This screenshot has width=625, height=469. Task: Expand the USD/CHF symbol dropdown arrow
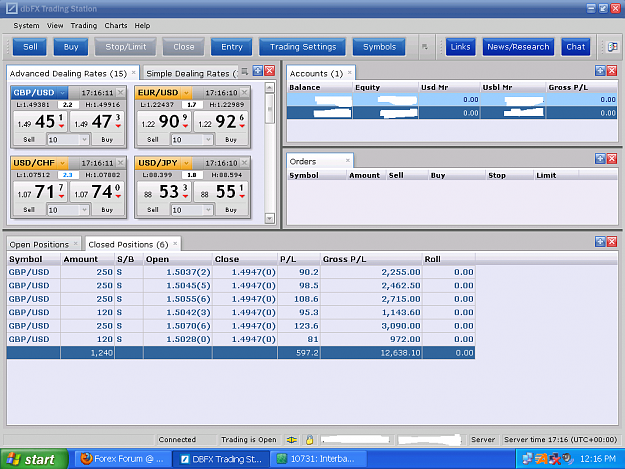click(x=62, y=163)
